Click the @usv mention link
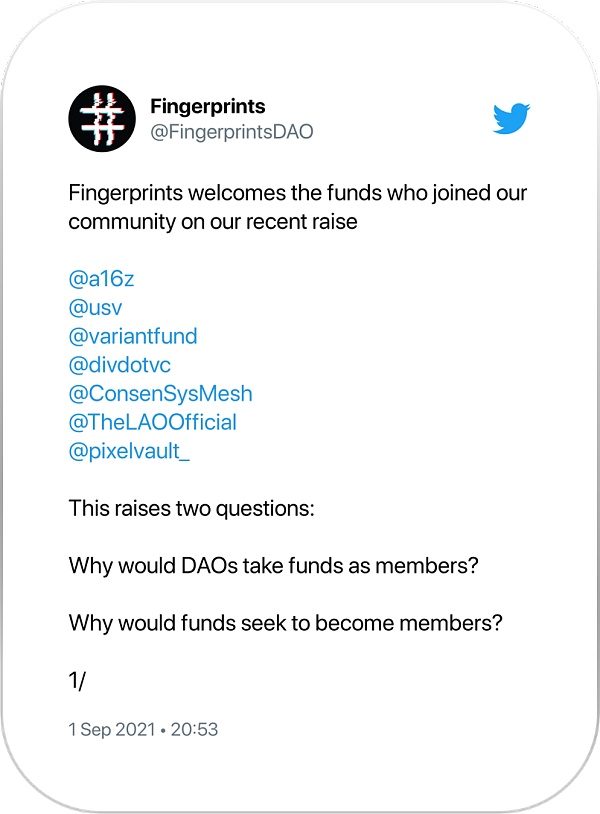The image size is (600, 814). pos(95,308)
